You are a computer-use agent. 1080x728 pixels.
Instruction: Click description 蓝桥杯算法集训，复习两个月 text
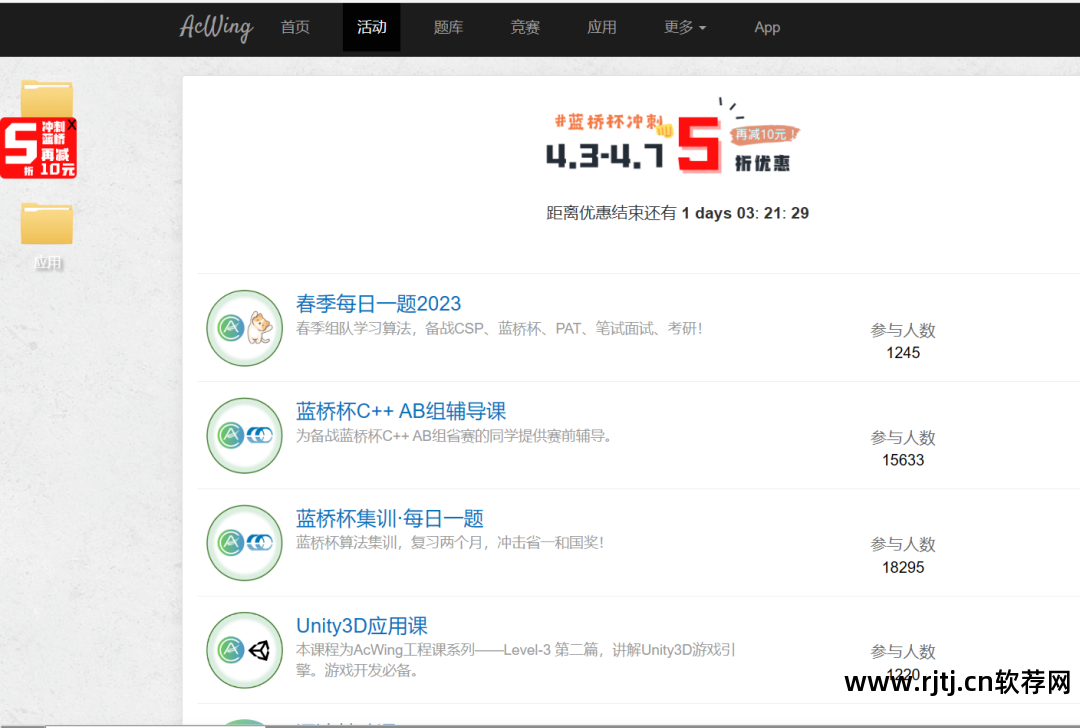[x=450, y=543]
